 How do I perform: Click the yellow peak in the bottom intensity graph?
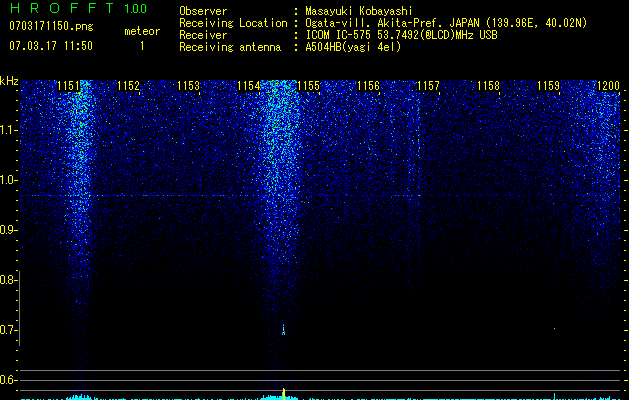click(284, 394)
